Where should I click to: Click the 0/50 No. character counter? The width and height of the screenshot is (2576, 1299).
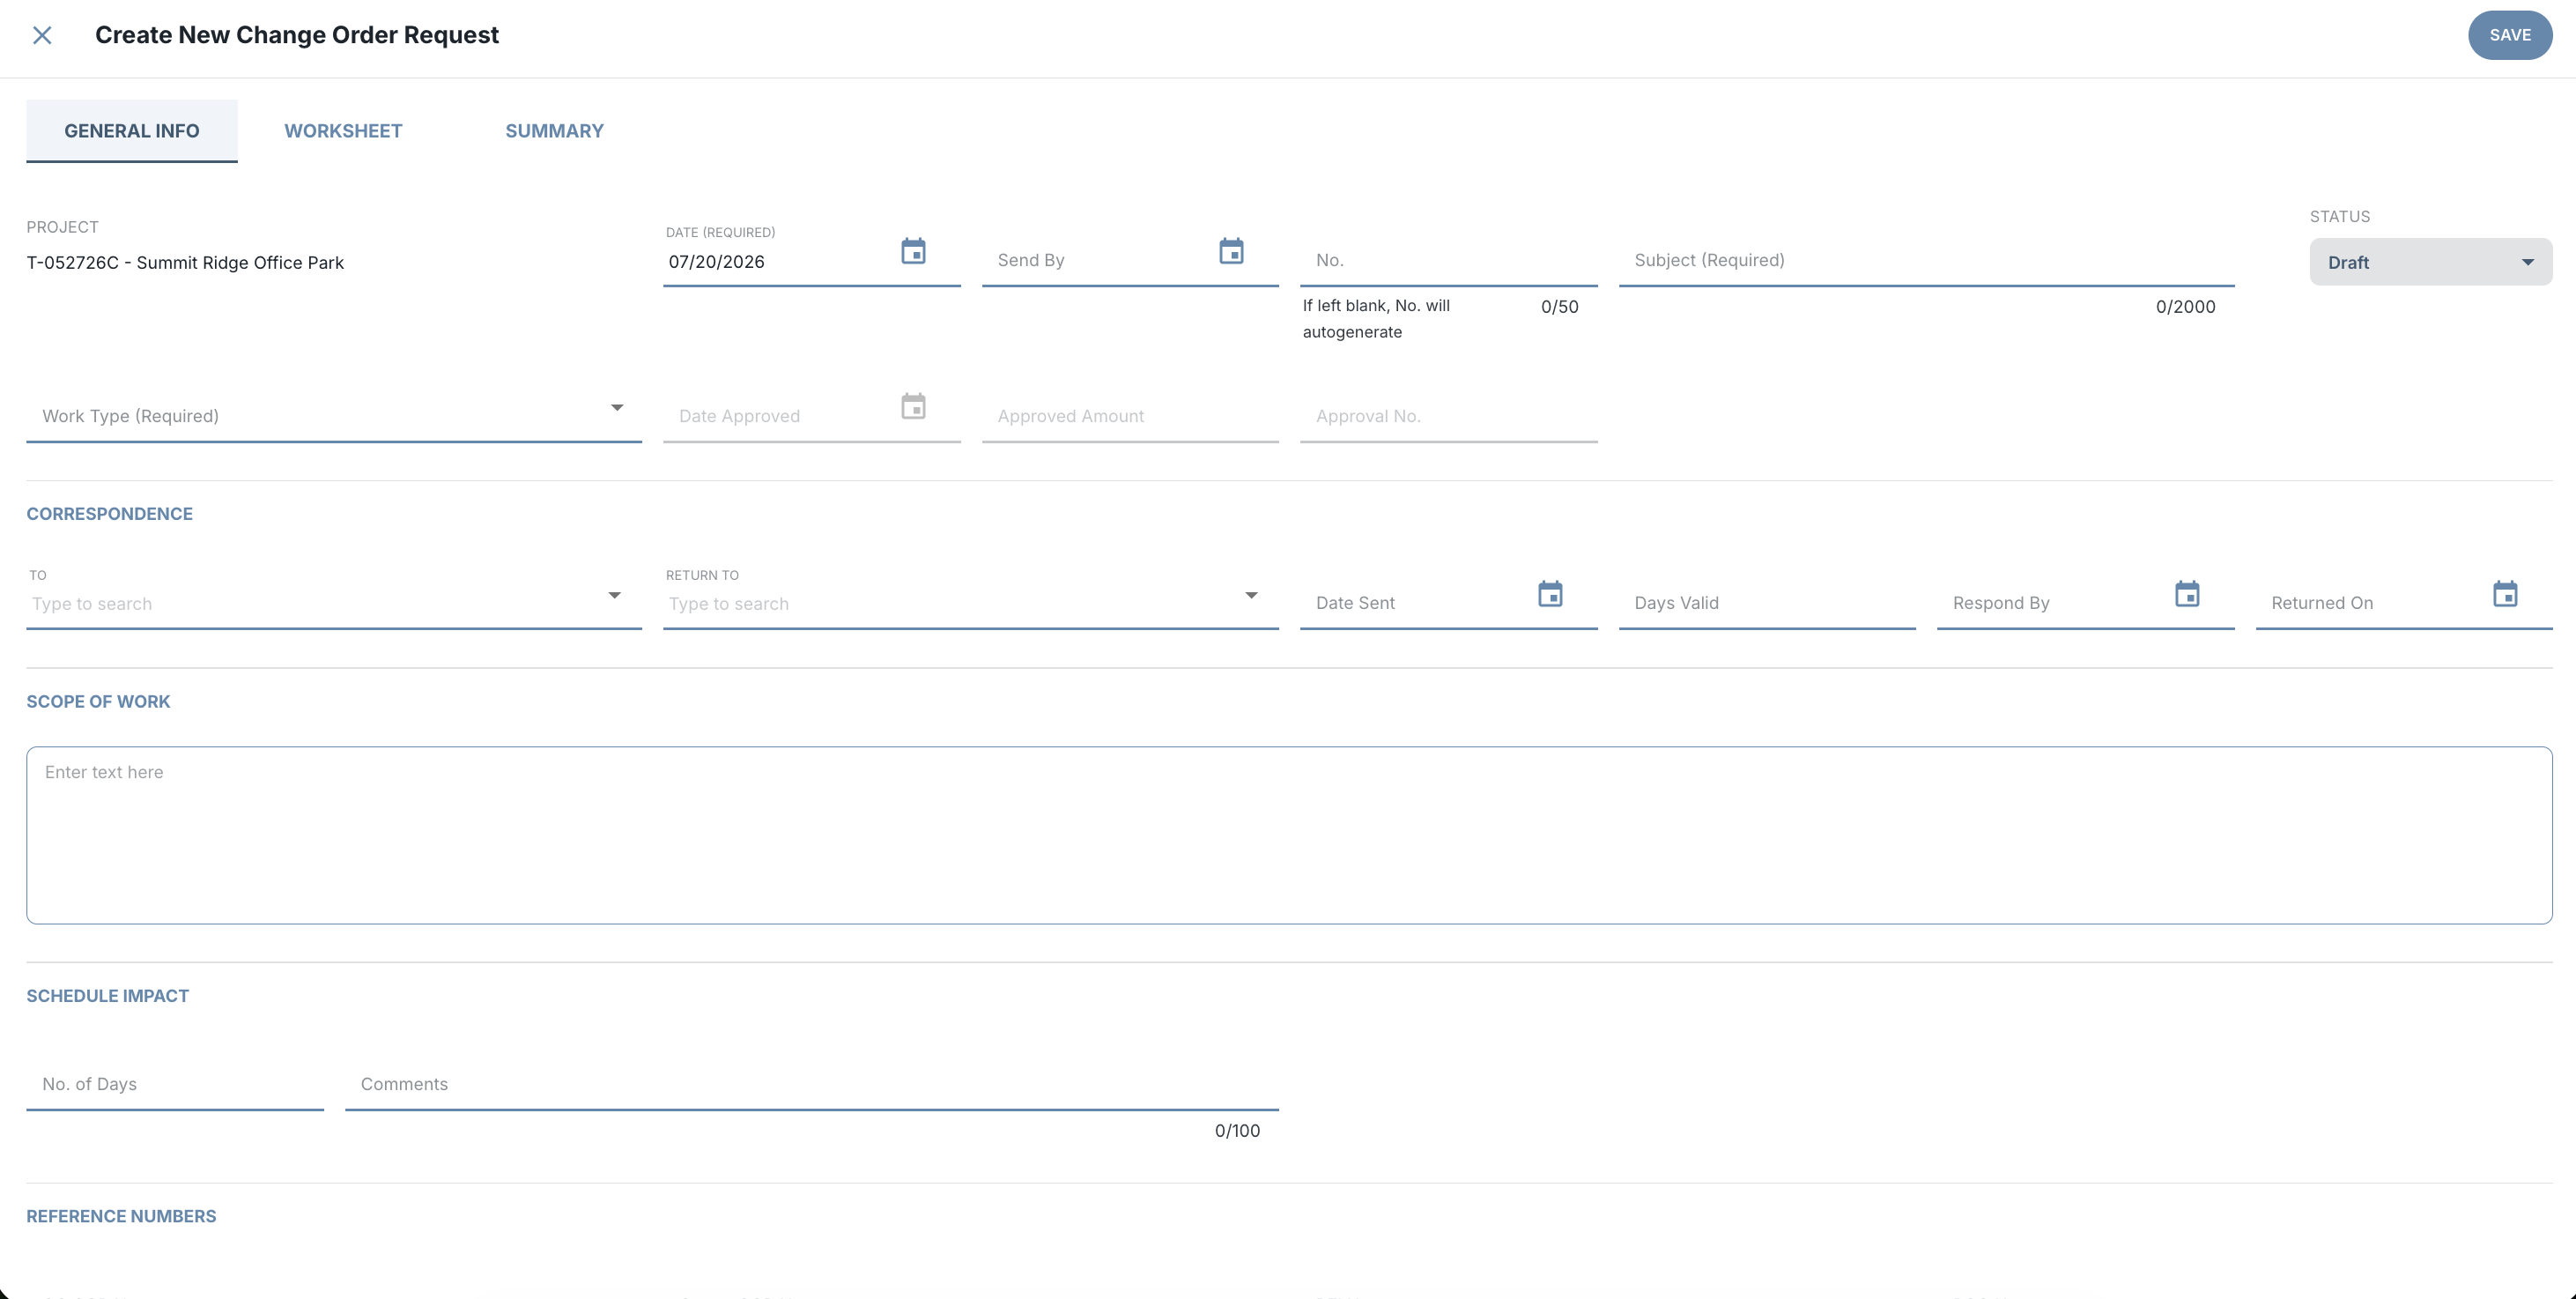click(x=1559, y=307)
